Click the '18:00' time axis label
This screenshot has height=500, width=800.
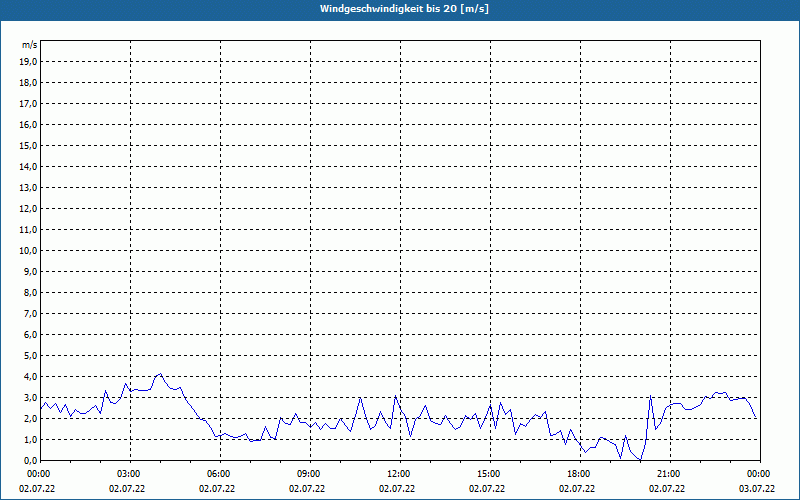[x=580, y=474]
